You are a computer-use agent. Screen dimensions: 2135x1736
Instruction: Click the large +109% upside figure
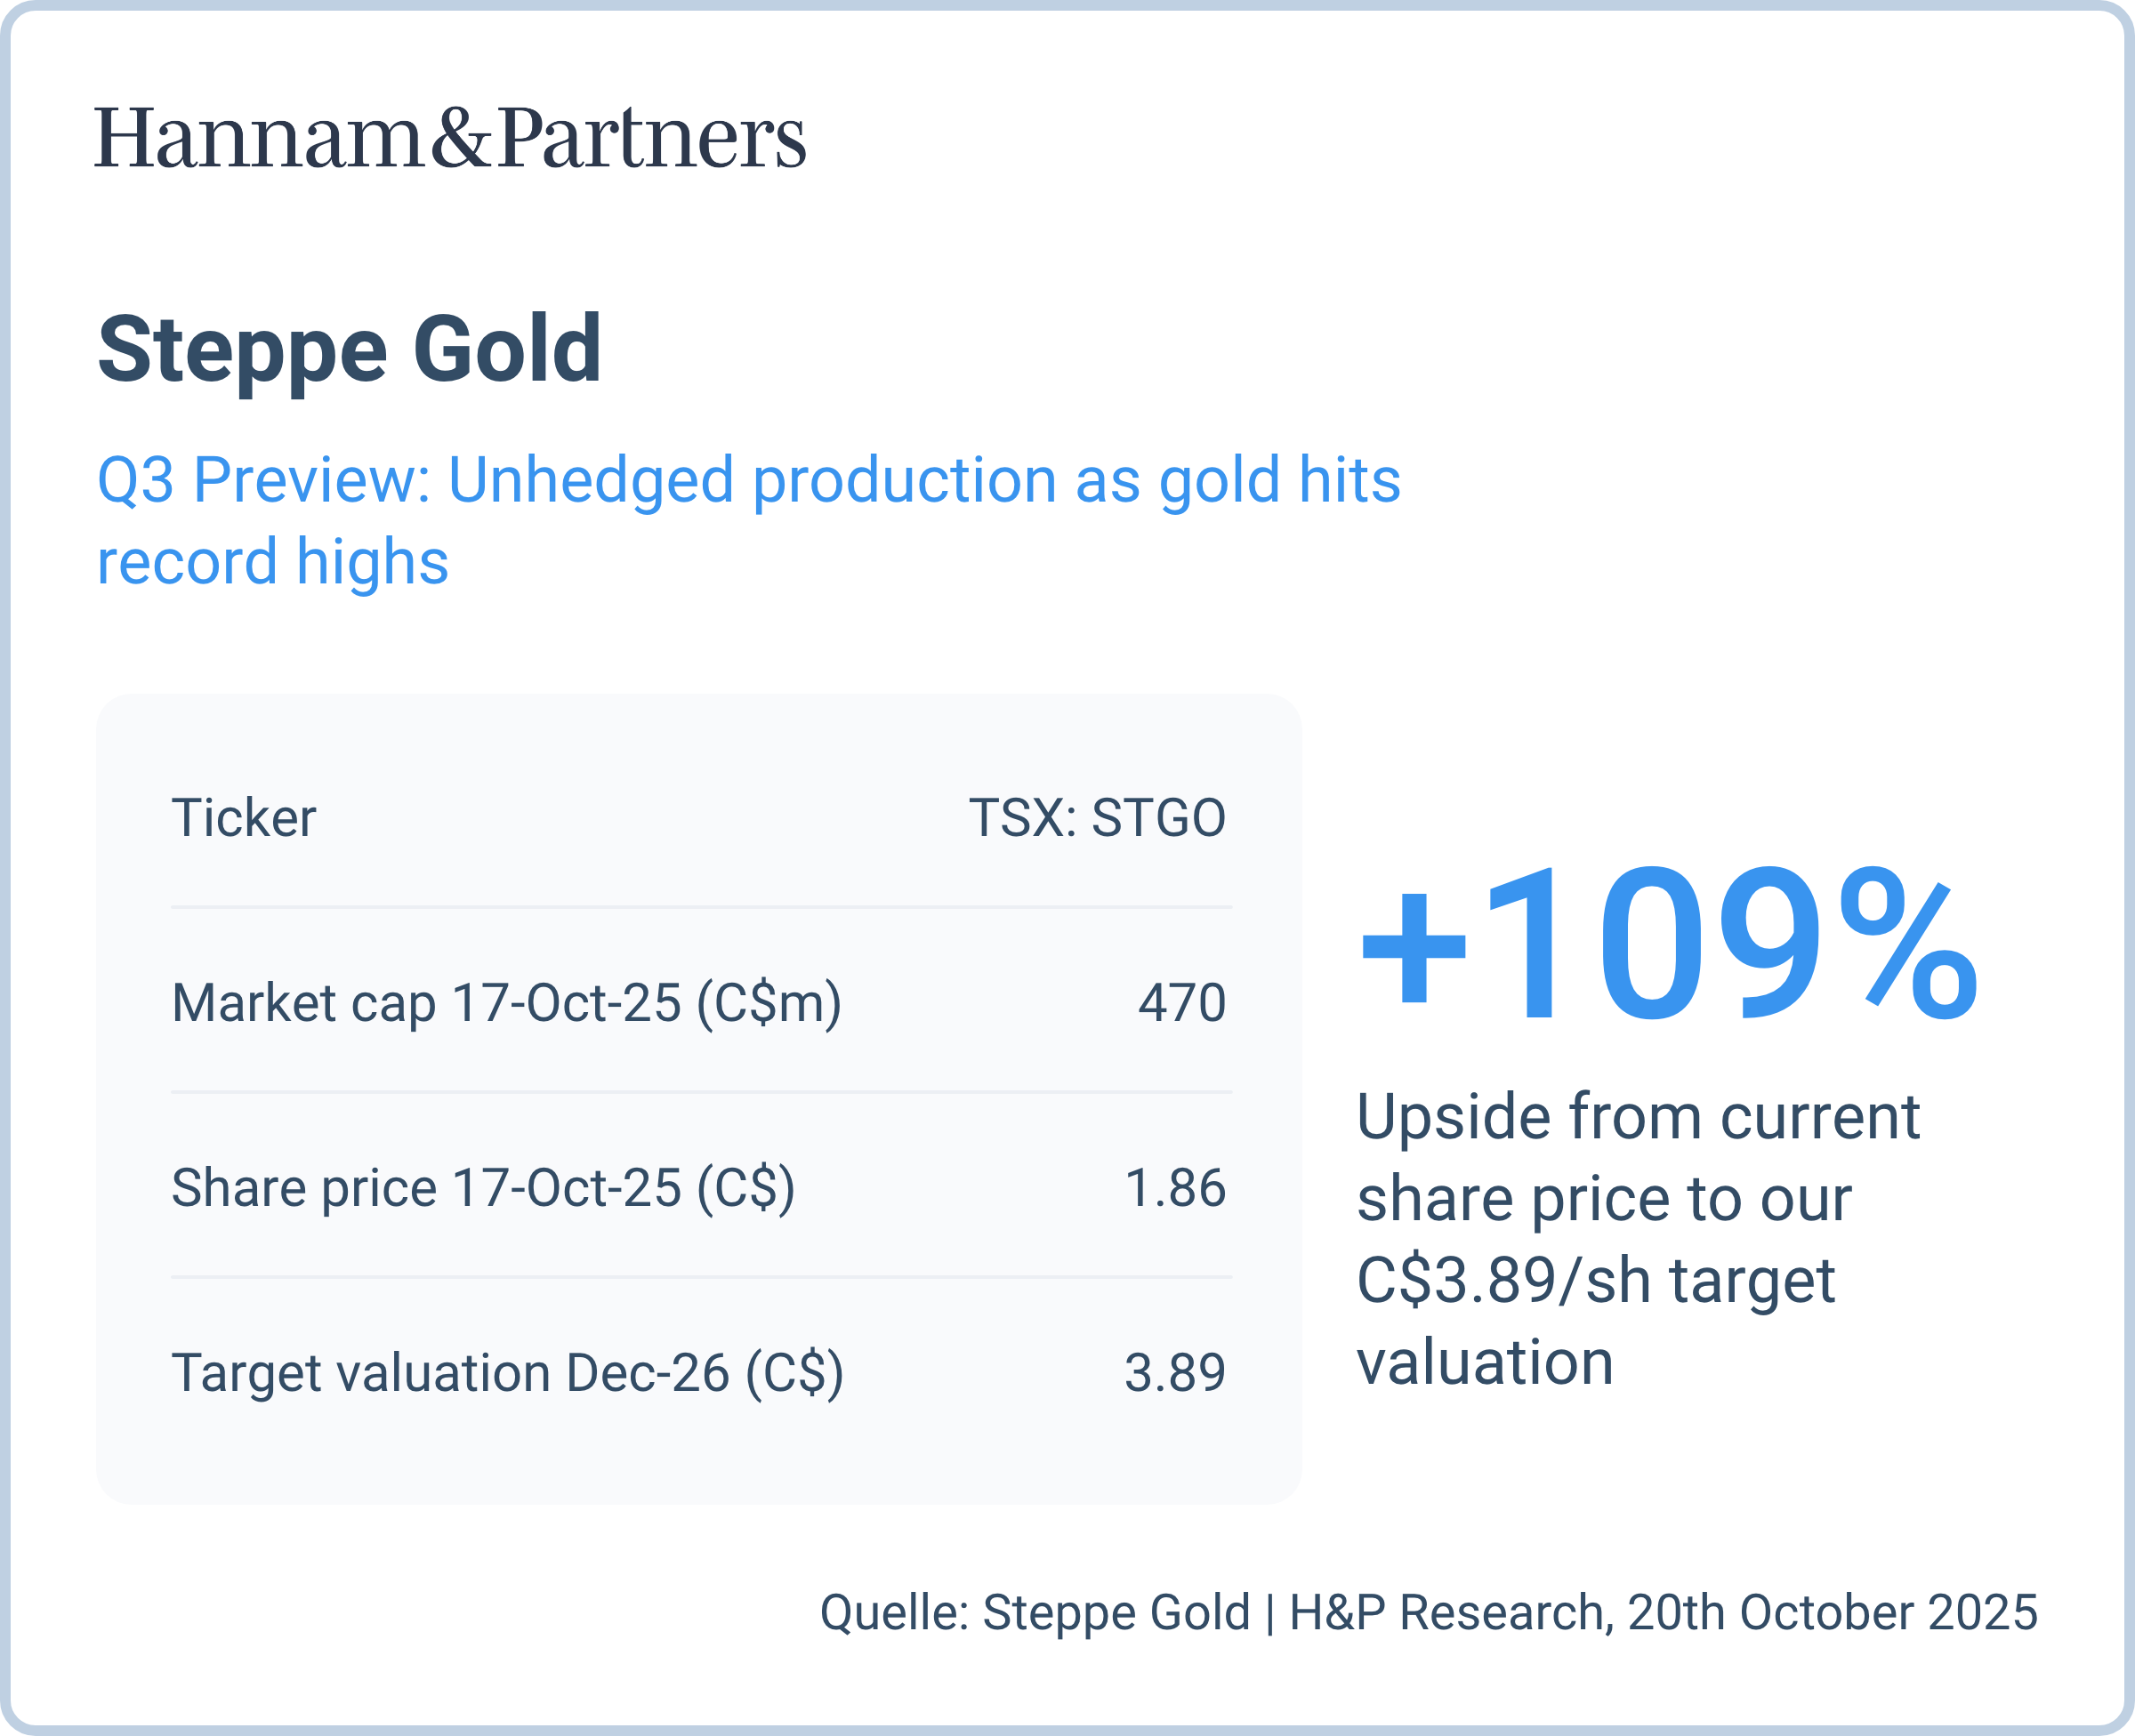pos(1667,946)
